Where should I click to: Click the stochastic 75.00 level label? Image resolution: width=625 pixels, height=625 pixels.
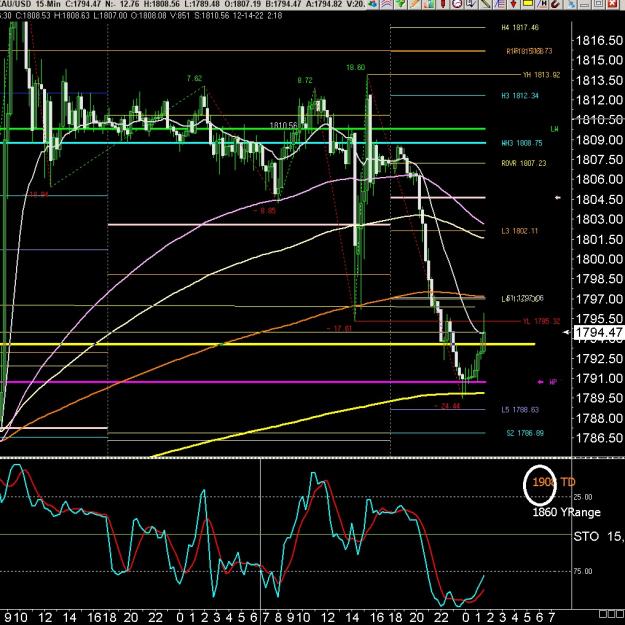click(x=582, y=571)
